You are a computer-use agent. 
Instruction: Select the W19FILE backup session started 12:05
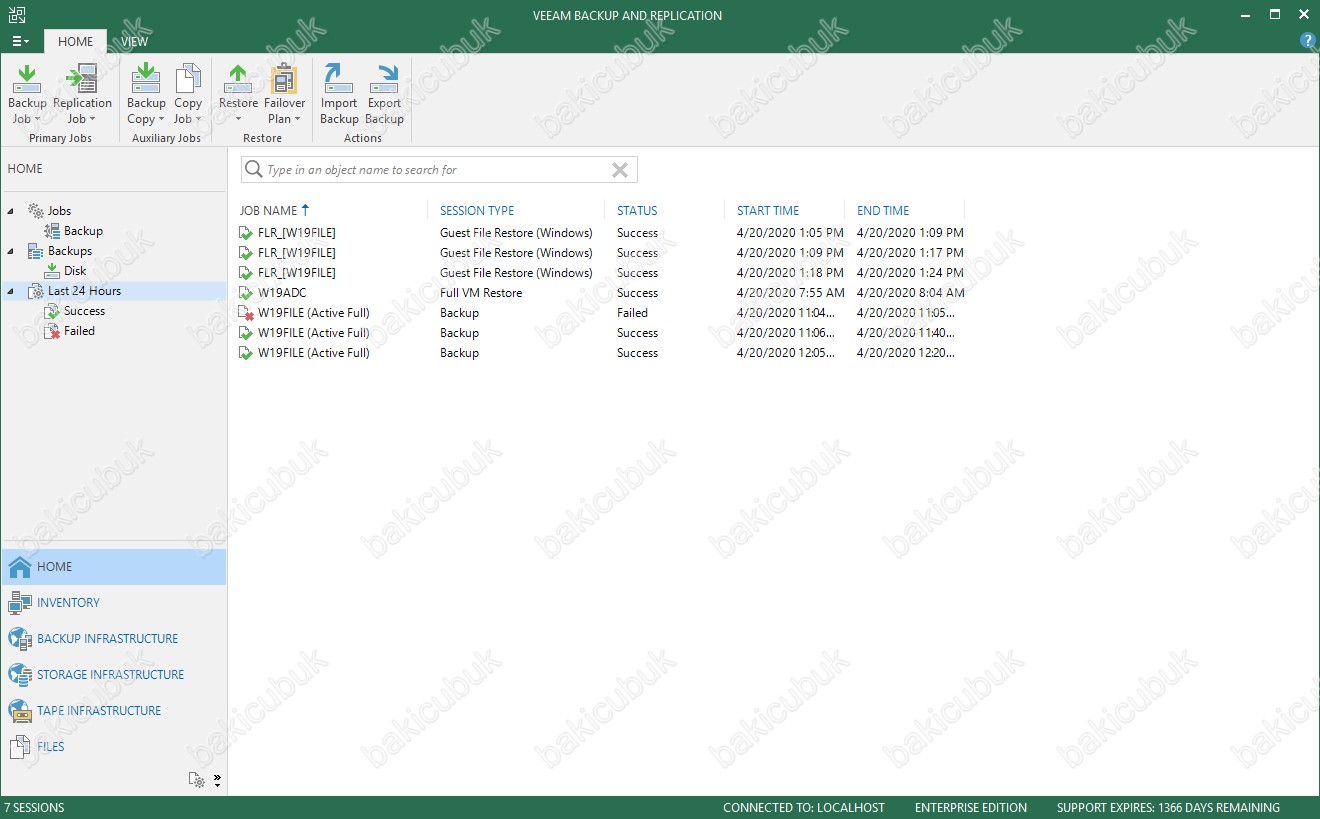[x=602, y=353]
